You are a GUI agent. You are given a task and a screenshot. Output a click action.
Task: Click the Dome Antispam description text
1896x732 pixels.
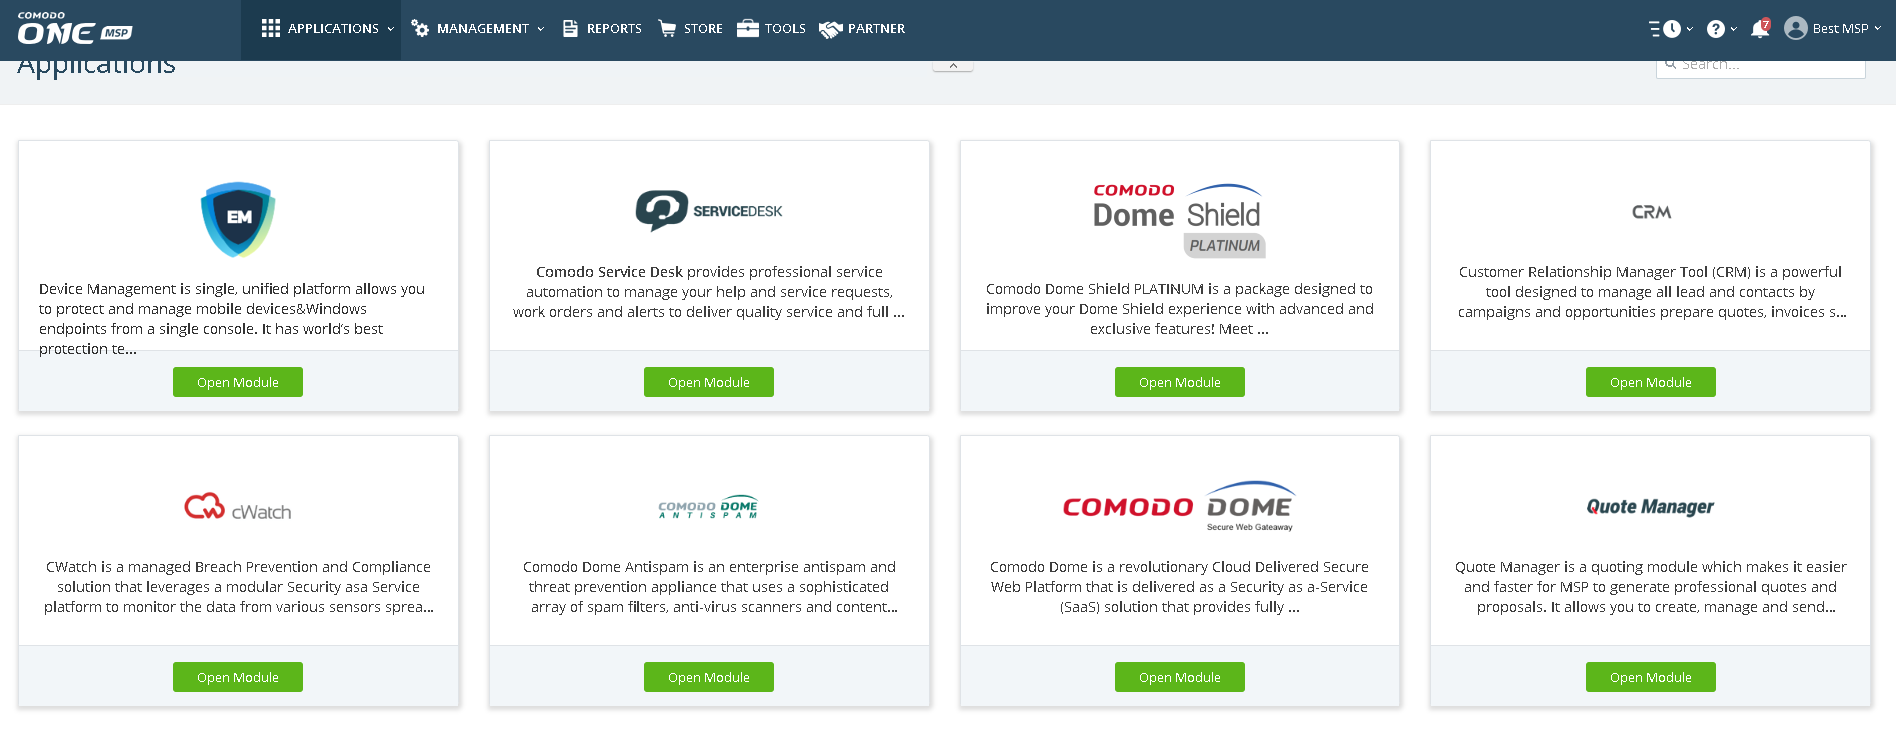point(709,587)
